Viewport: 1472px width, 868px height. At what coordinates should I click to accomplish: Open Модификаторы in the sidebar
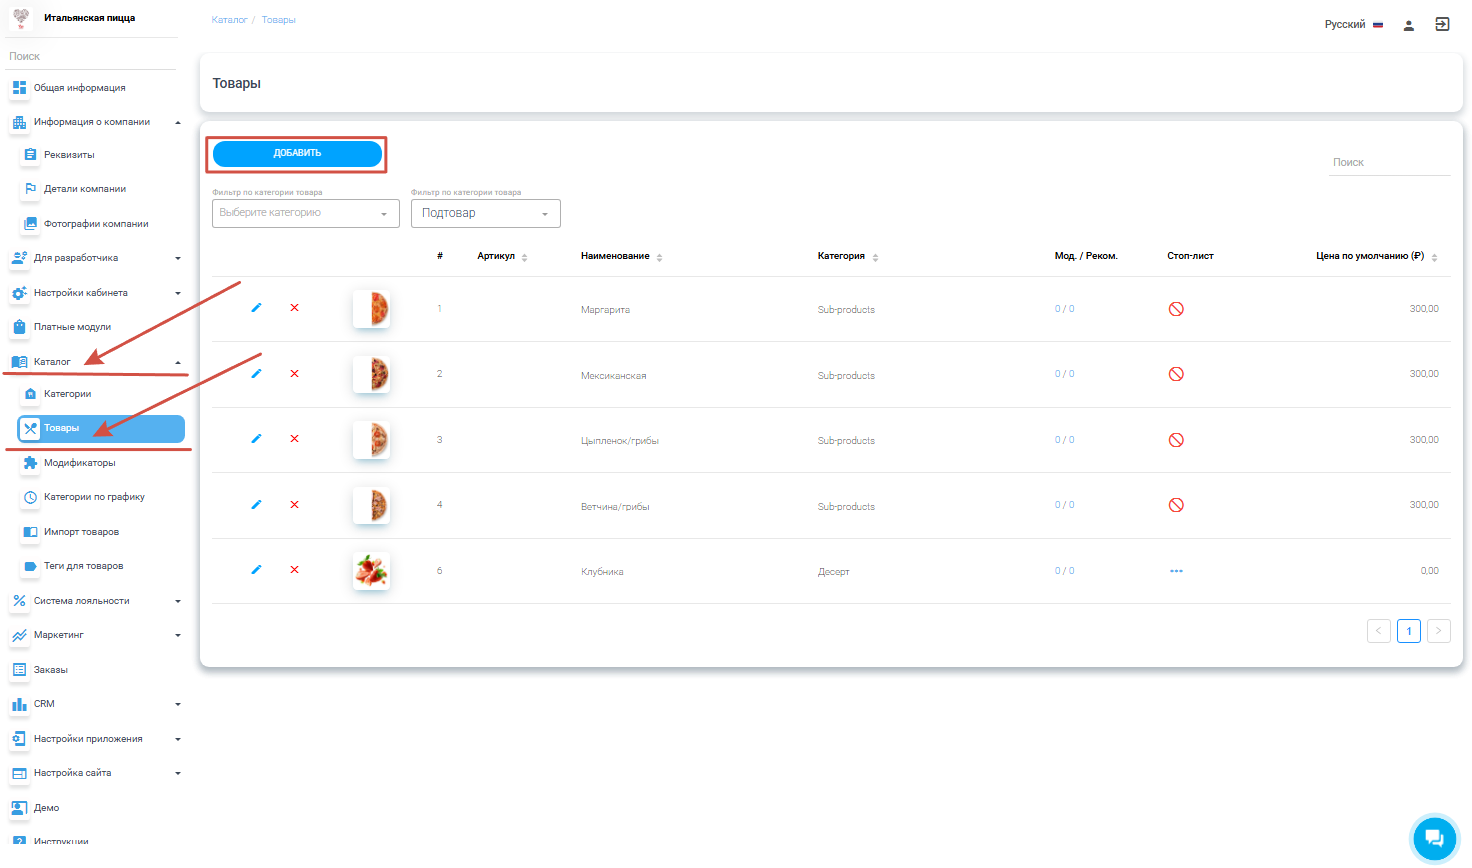[x=79, y=463]
